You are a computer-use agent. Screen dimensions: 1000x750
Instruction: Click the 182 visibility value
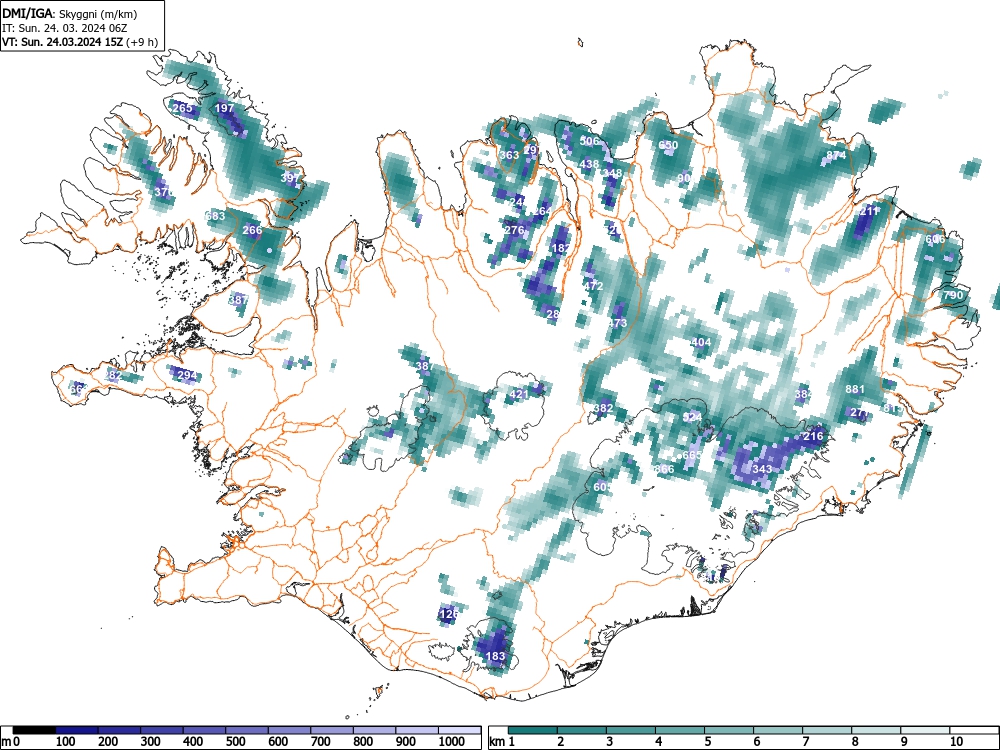coord(561,247)
